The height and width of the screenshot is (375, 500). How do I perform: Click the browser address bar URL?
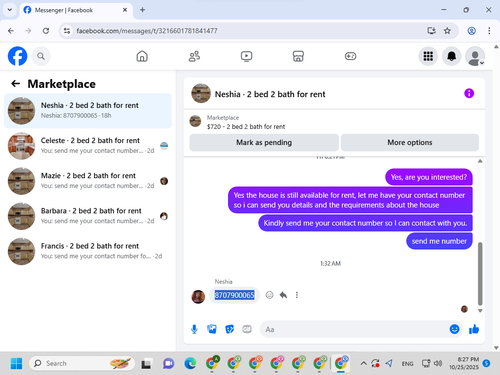coord(147,31)
